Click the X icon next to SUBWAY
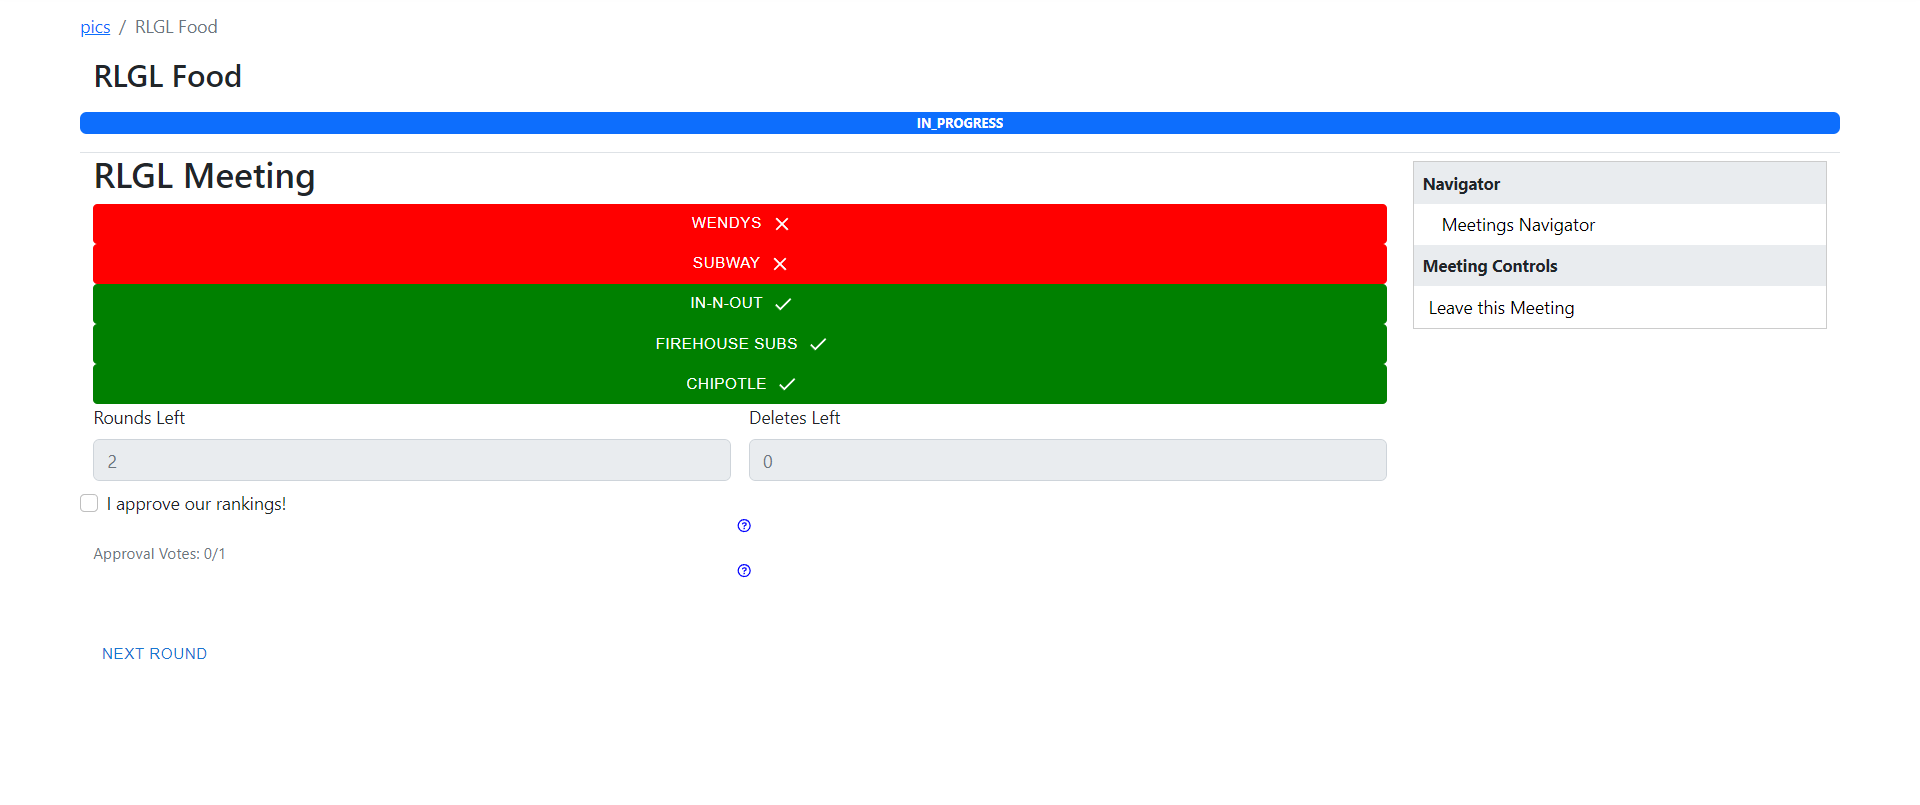 tap(780, 264)
